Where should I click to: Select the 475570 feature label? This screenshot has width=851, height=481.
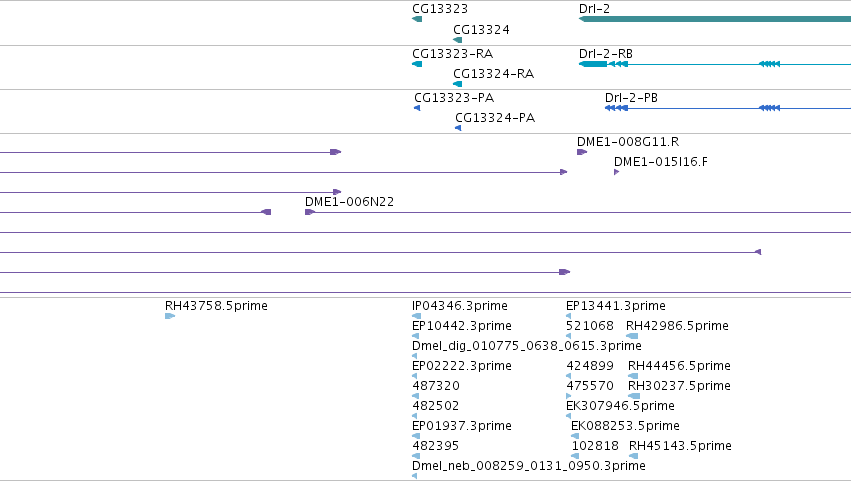point(589,387)
